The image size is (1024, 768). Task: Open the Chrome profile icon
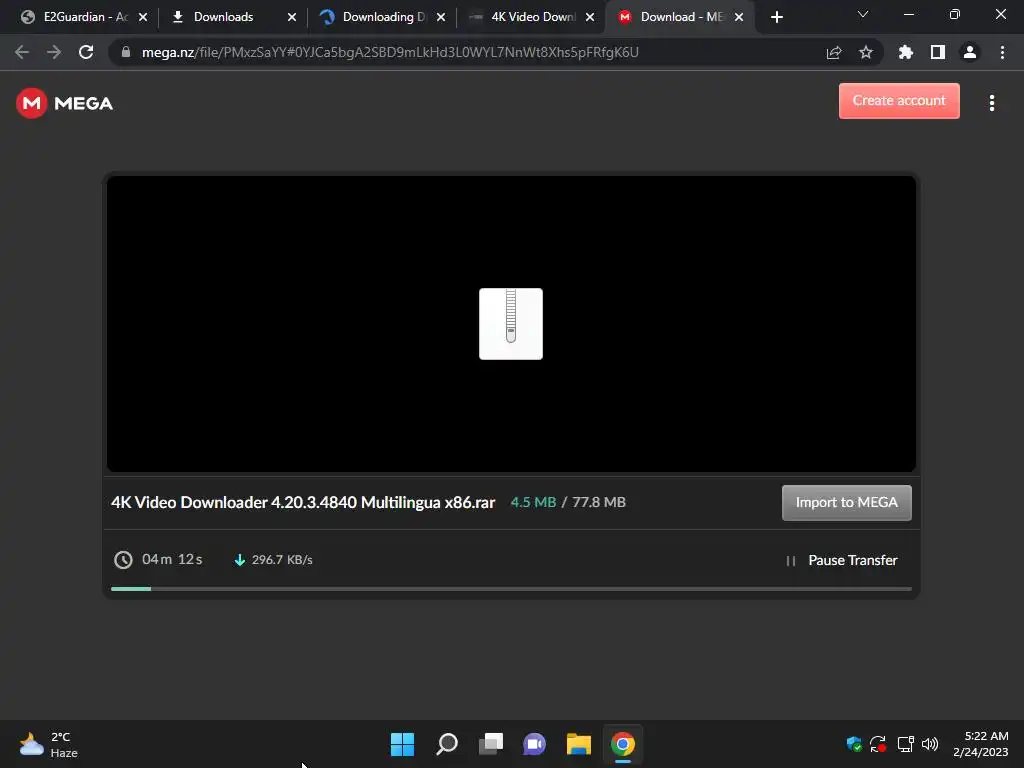(x=969, y=52)
